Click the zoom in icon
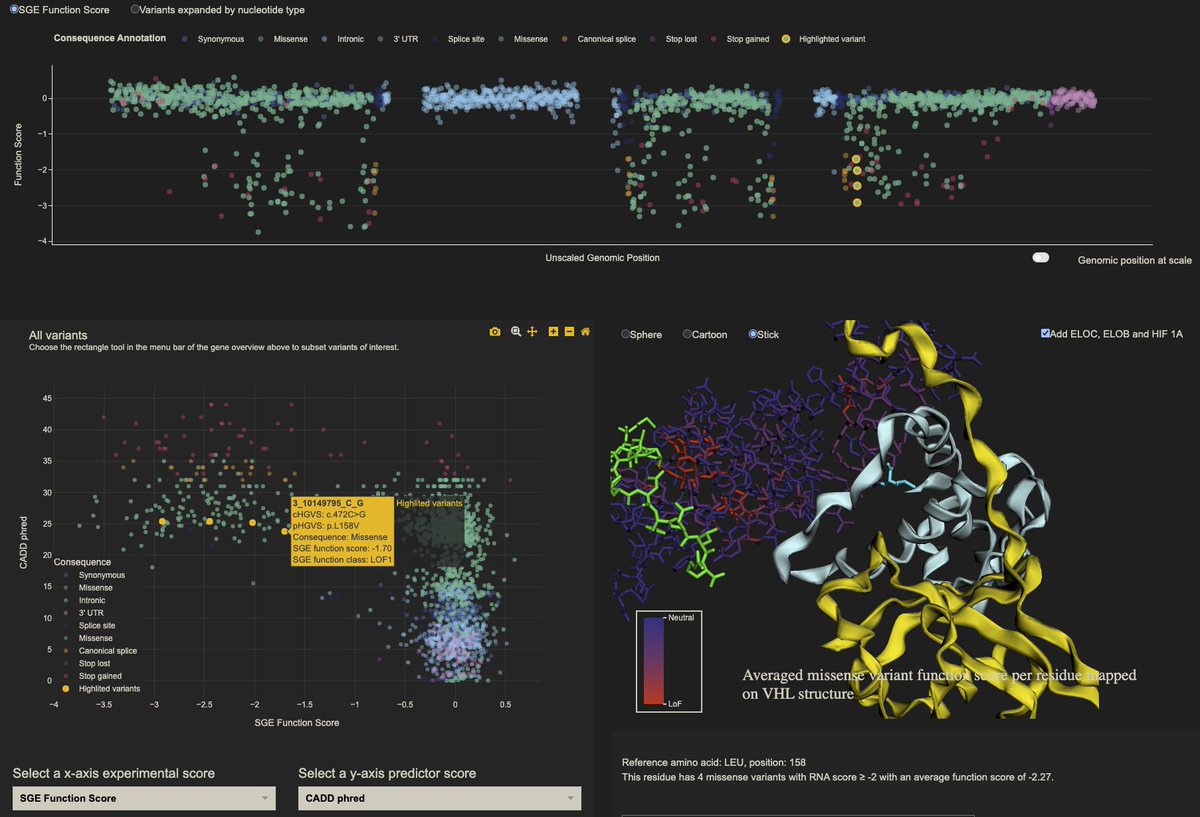 coord(553,331)
